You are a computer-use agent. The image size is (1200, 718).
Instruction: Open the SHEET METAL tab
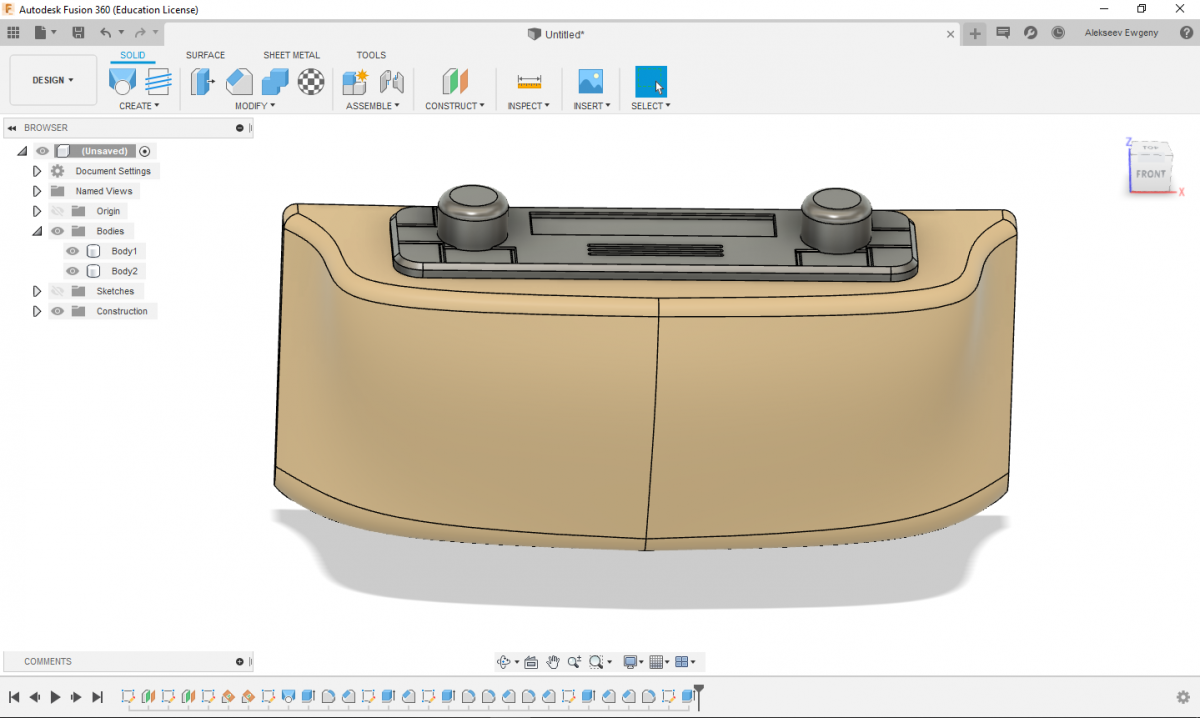click(x=291, y=55)
